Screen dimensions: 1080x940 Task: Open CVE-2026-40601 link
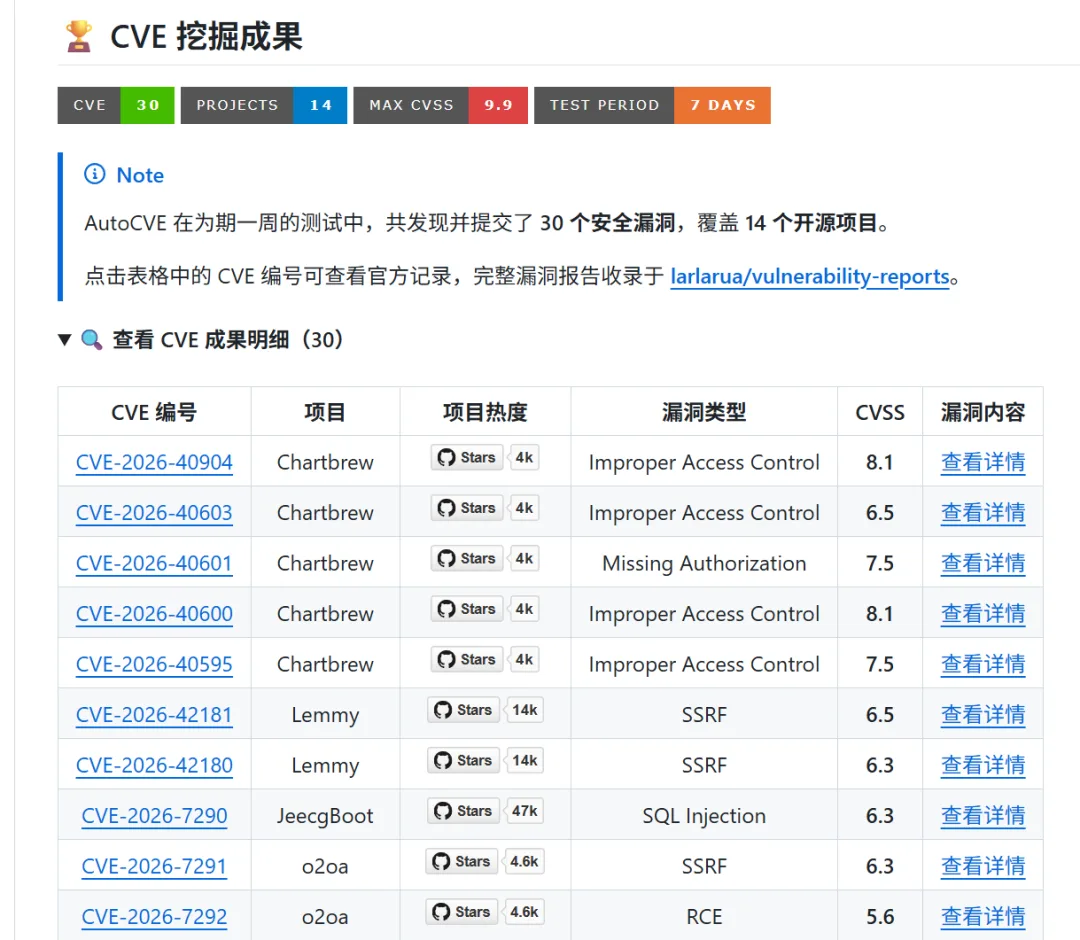[154, 563]
